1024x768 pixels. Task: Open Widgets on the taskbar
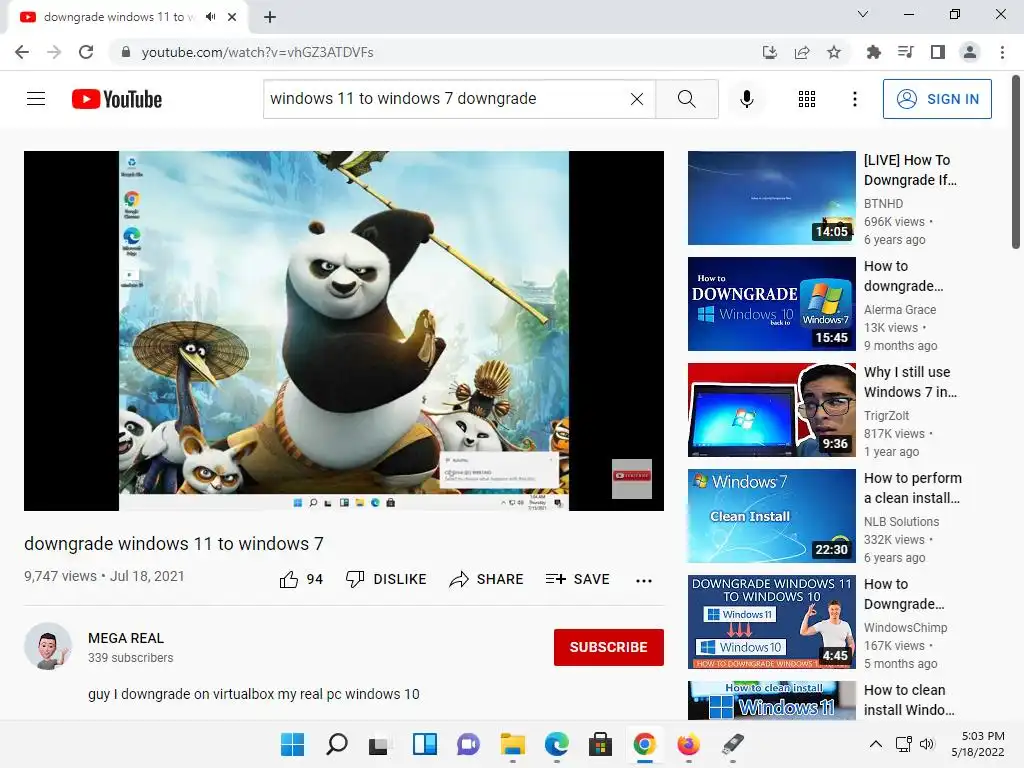(424, 744)
